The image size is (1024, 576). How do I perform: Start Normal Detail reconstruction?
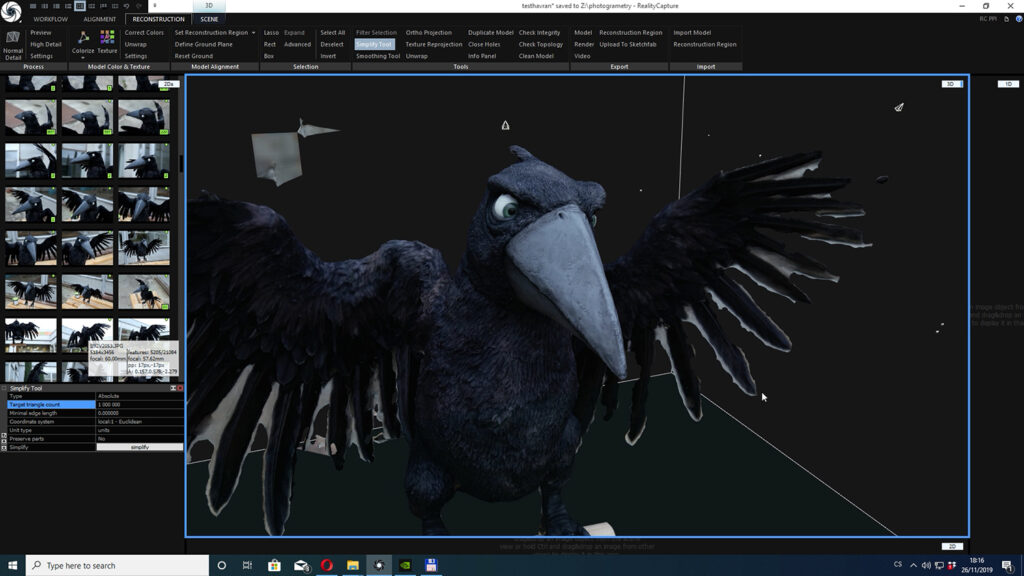tap(12, 45)
